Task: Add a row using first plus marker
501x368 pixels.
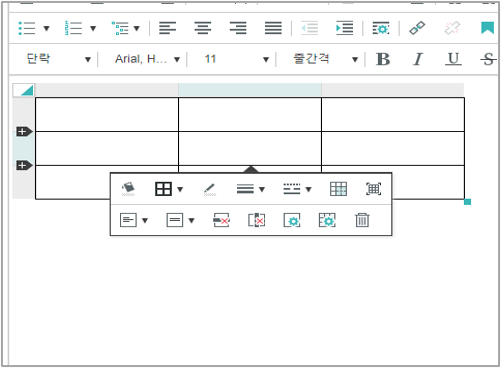Action: pos(23,132)
